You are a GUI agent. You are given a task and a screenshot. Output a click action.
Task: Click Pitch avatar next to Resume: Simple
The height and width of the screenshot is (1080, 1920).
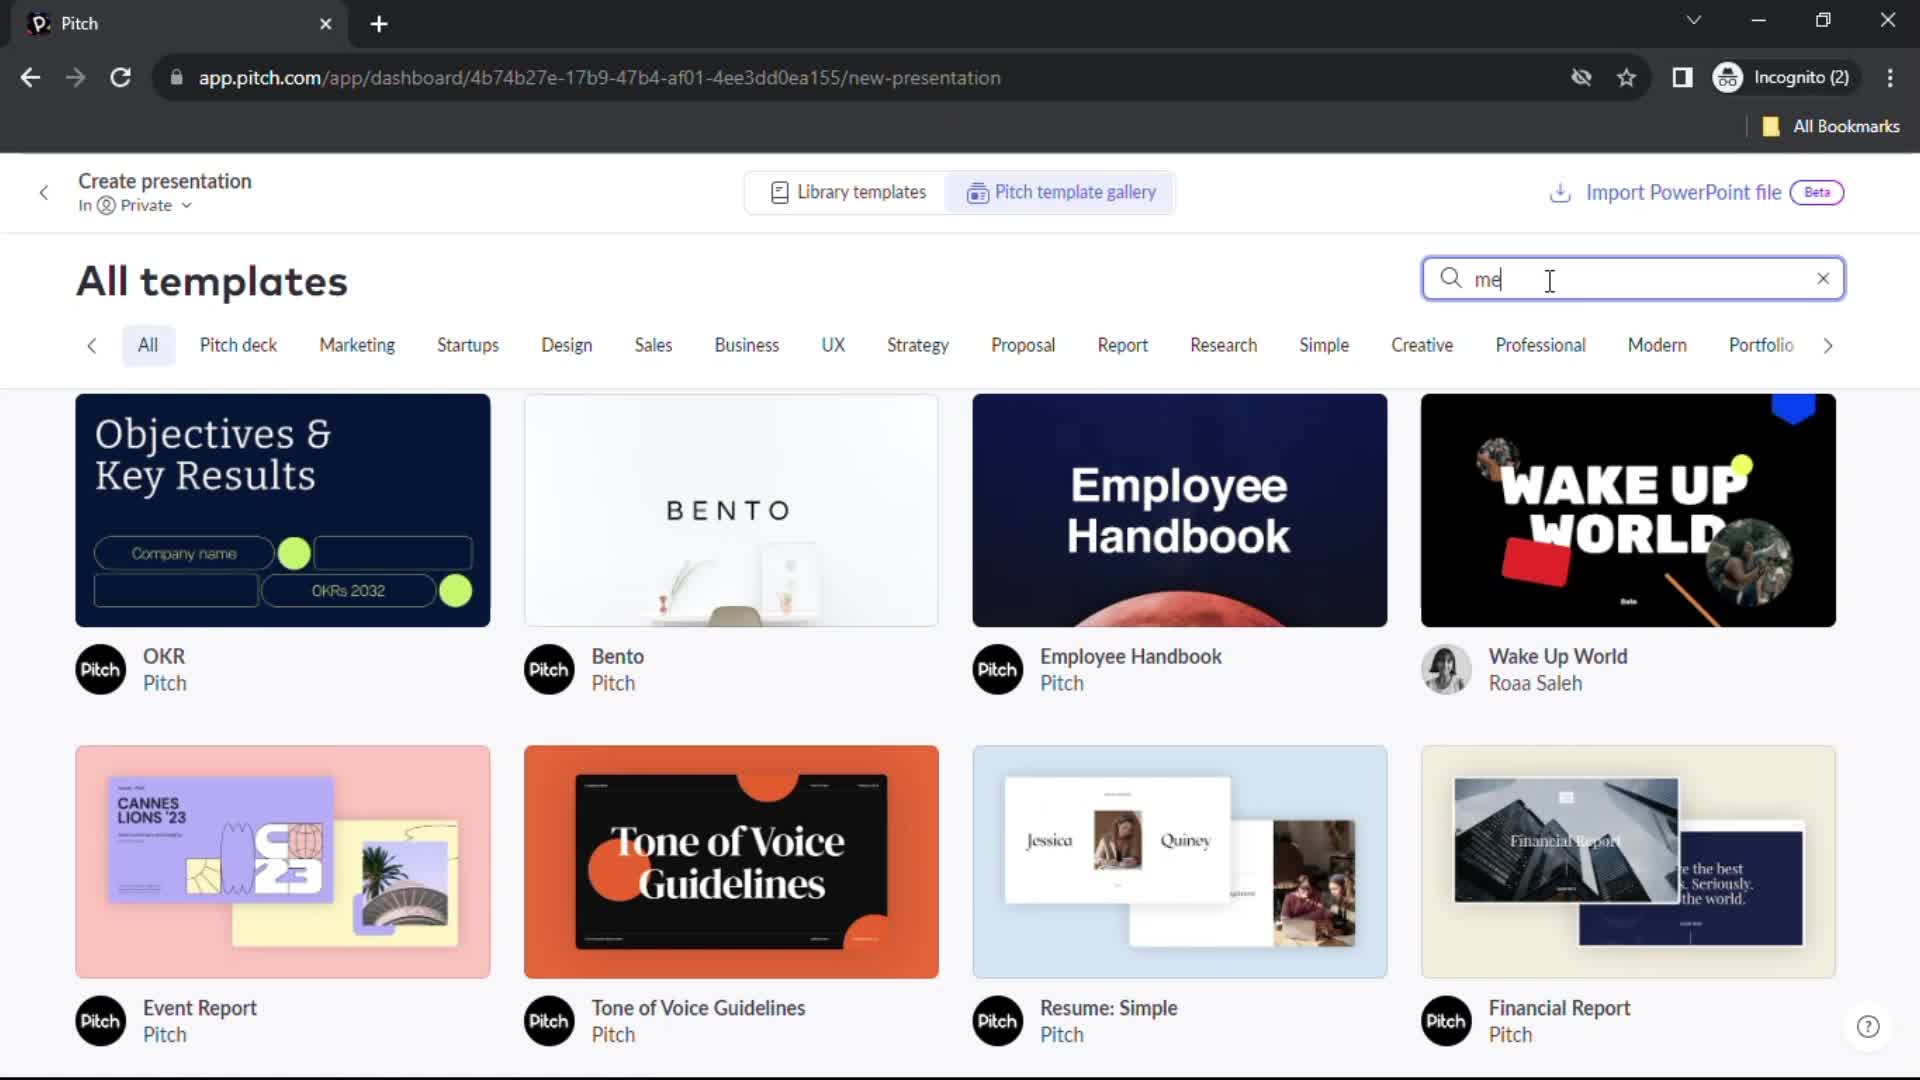[998, 1021]
